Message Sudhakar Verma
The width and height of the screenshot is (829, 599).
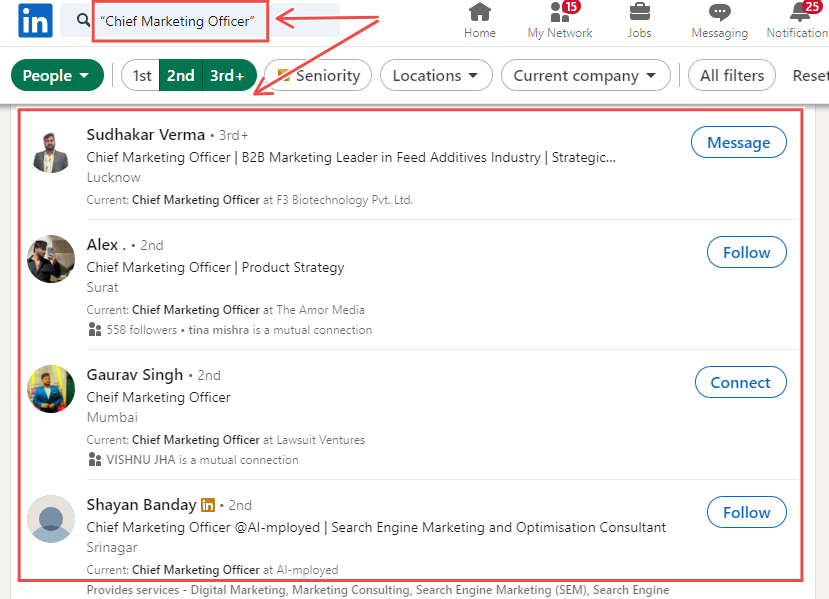[x=739, y=142]
